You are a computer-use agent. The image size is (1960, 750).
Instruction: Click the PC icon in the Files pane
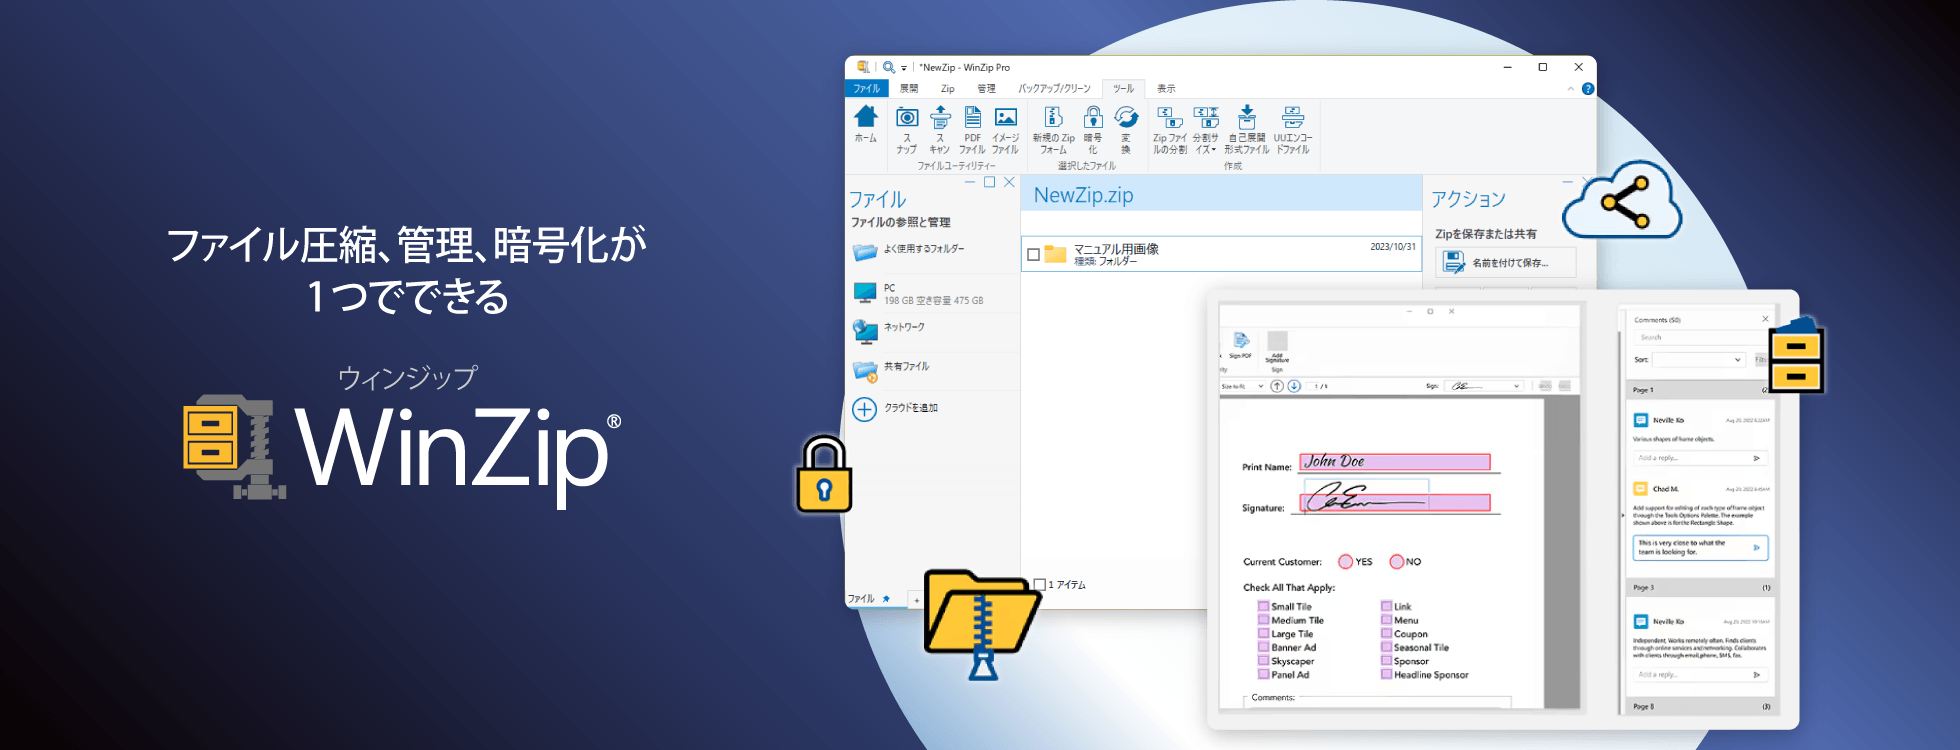coord(865,293)
